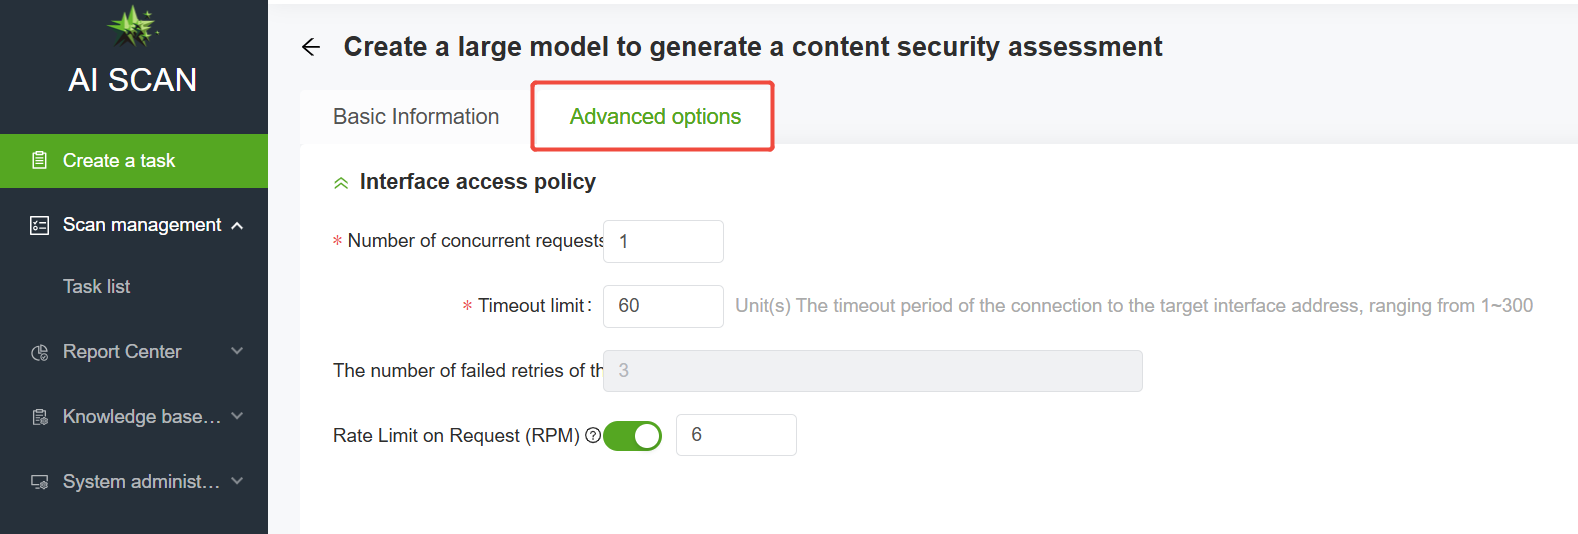Collapse the Interface access policy section
Viewport: 1578px width, 534px height.
click(x=341, y=182)
